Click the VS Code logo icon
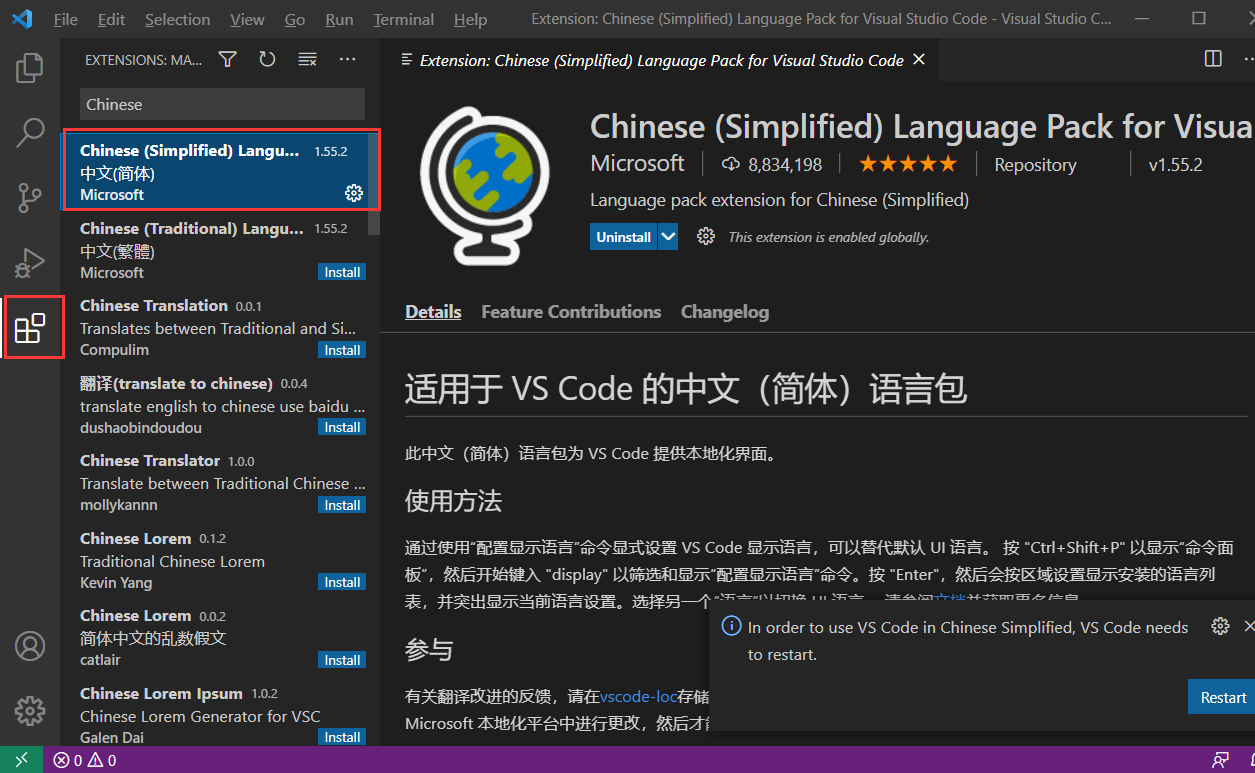The height and width of the screenshot is (773, 1255). (22, 19)
